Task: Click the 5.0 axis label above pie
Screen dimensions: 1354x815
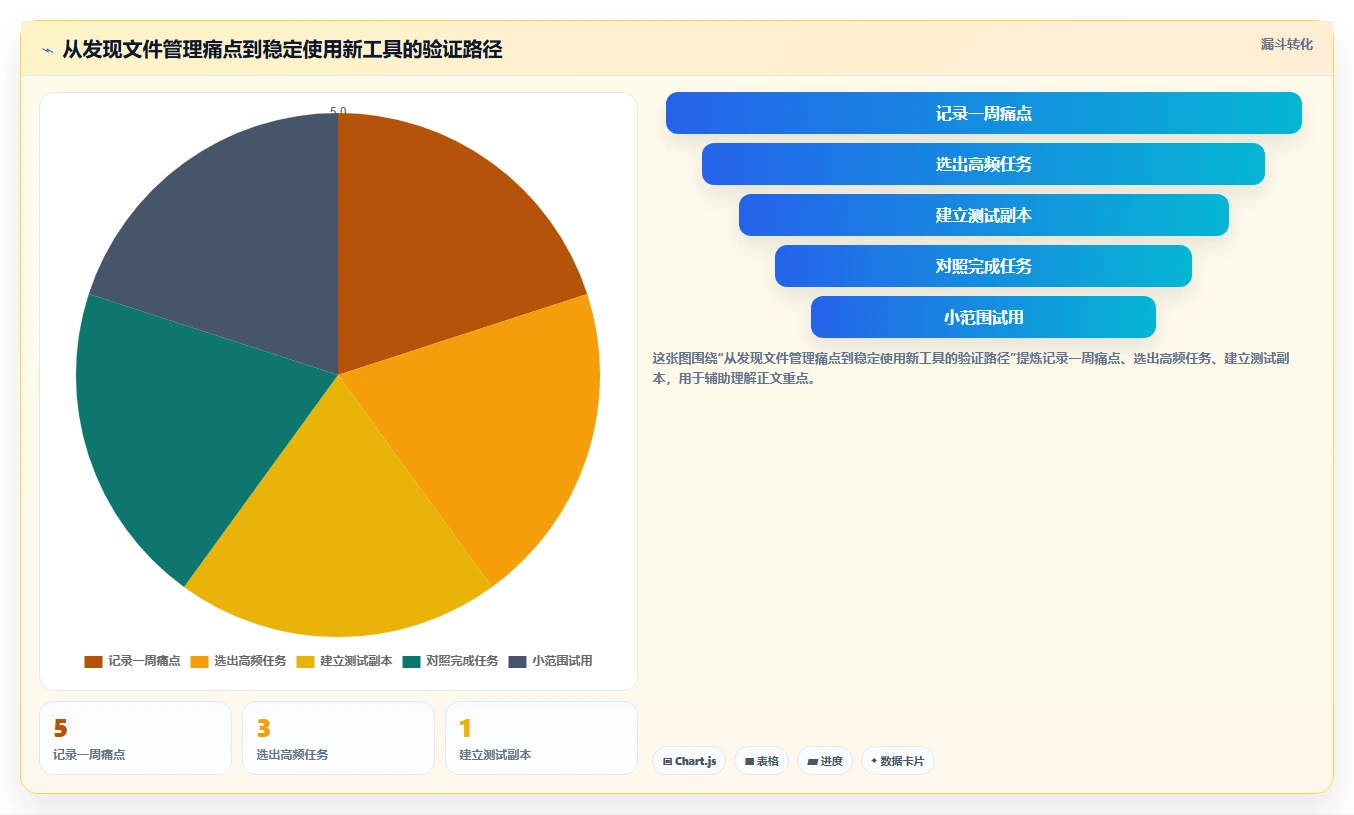Action: click(338, 111)
